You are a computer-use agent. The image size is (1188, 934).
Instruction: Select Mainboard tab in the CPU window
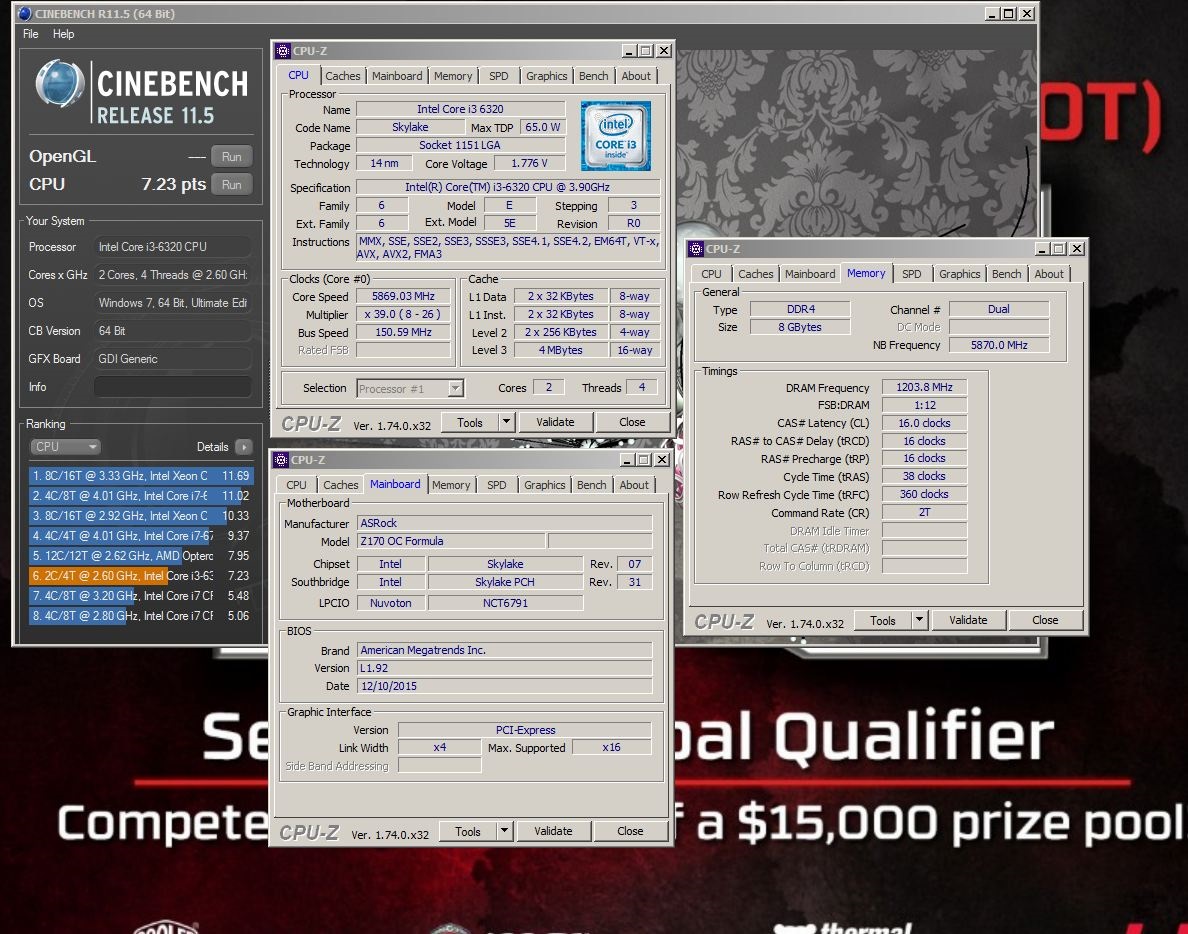point(397,76)
